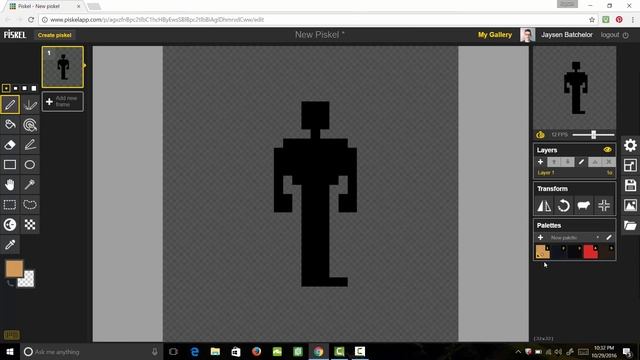Screen dimensions: 640x360
Task: Switch to the Piskel browser tab
Action: (x=44, y=6)
